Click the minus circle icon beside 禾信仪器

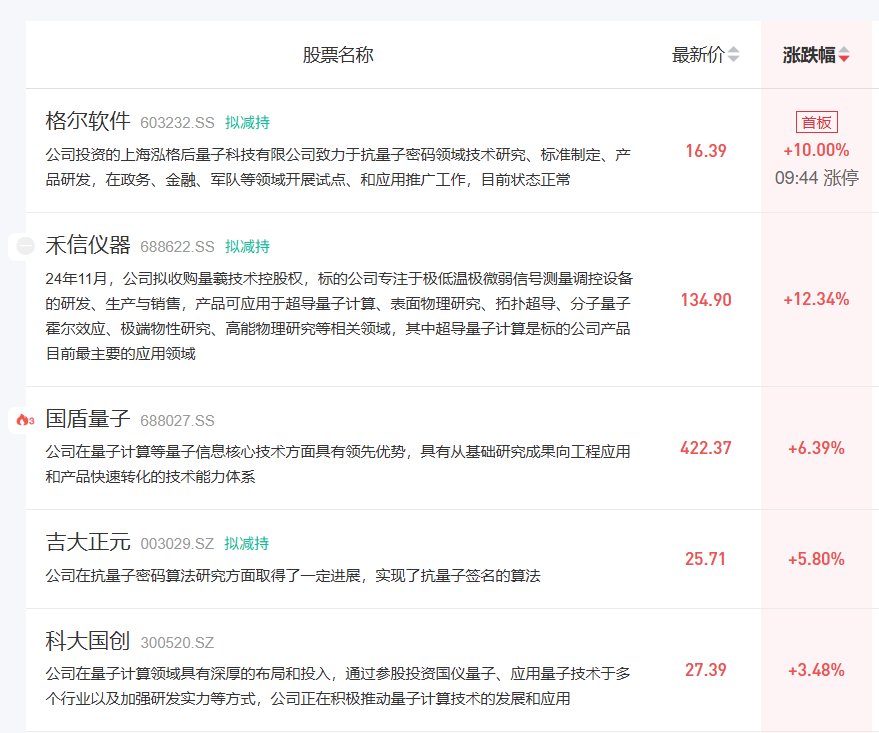pyautogui.click(x=26, y=246)
